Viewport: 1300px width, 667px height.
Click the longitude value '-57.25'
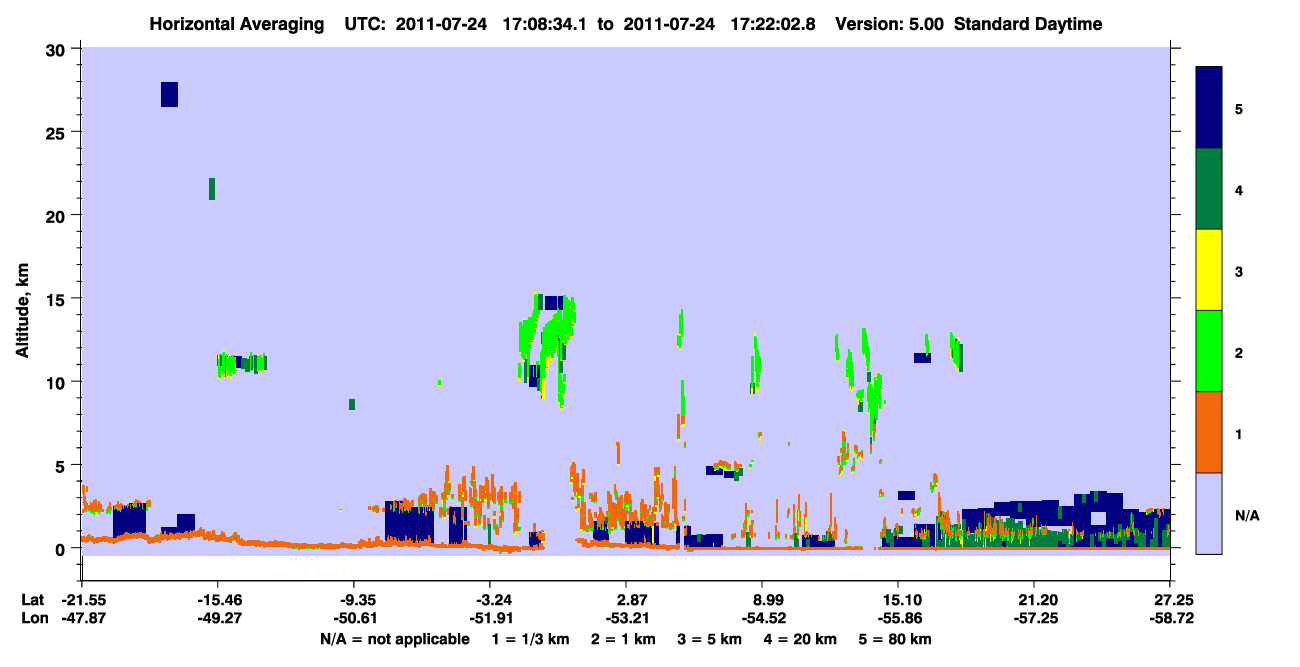click(x=1034, y=619)
